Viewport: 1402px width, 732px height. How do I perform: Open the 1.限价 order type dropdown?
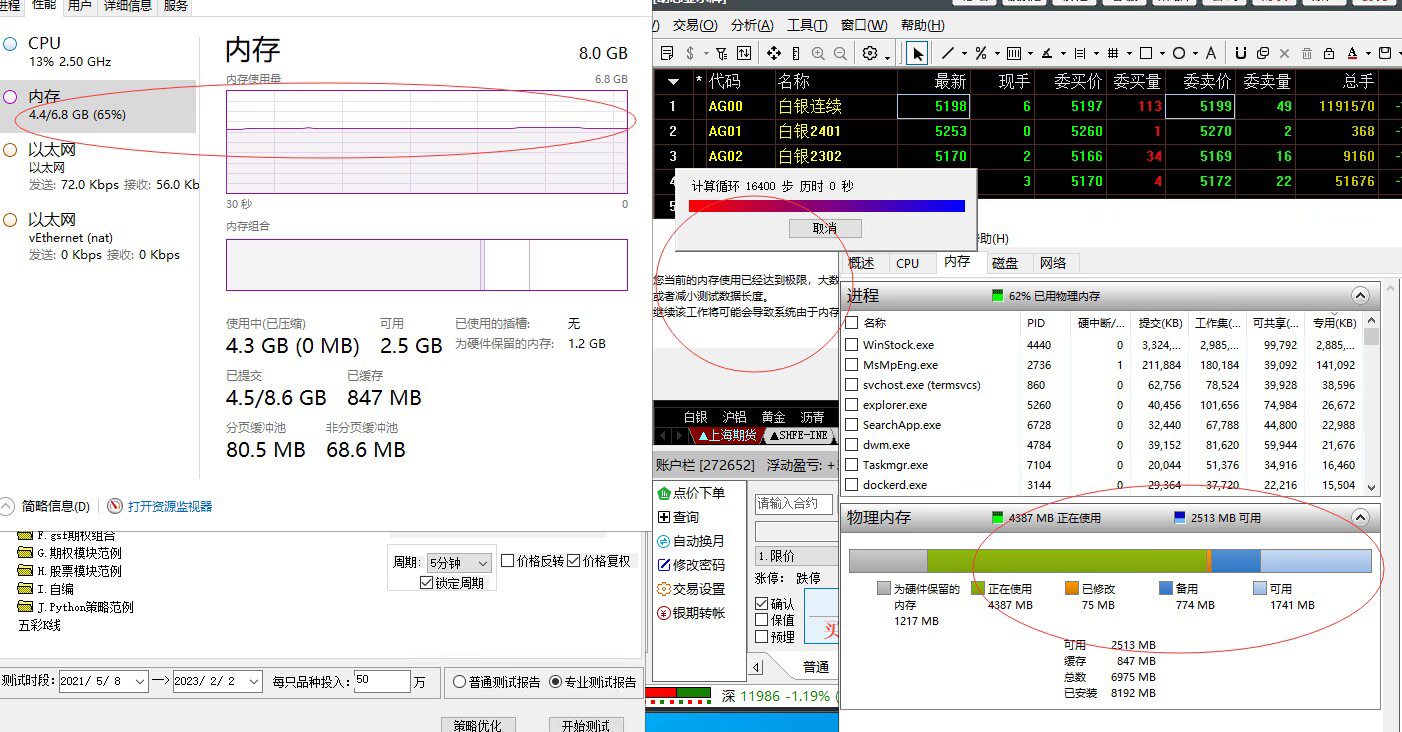(x=797, y=556)
